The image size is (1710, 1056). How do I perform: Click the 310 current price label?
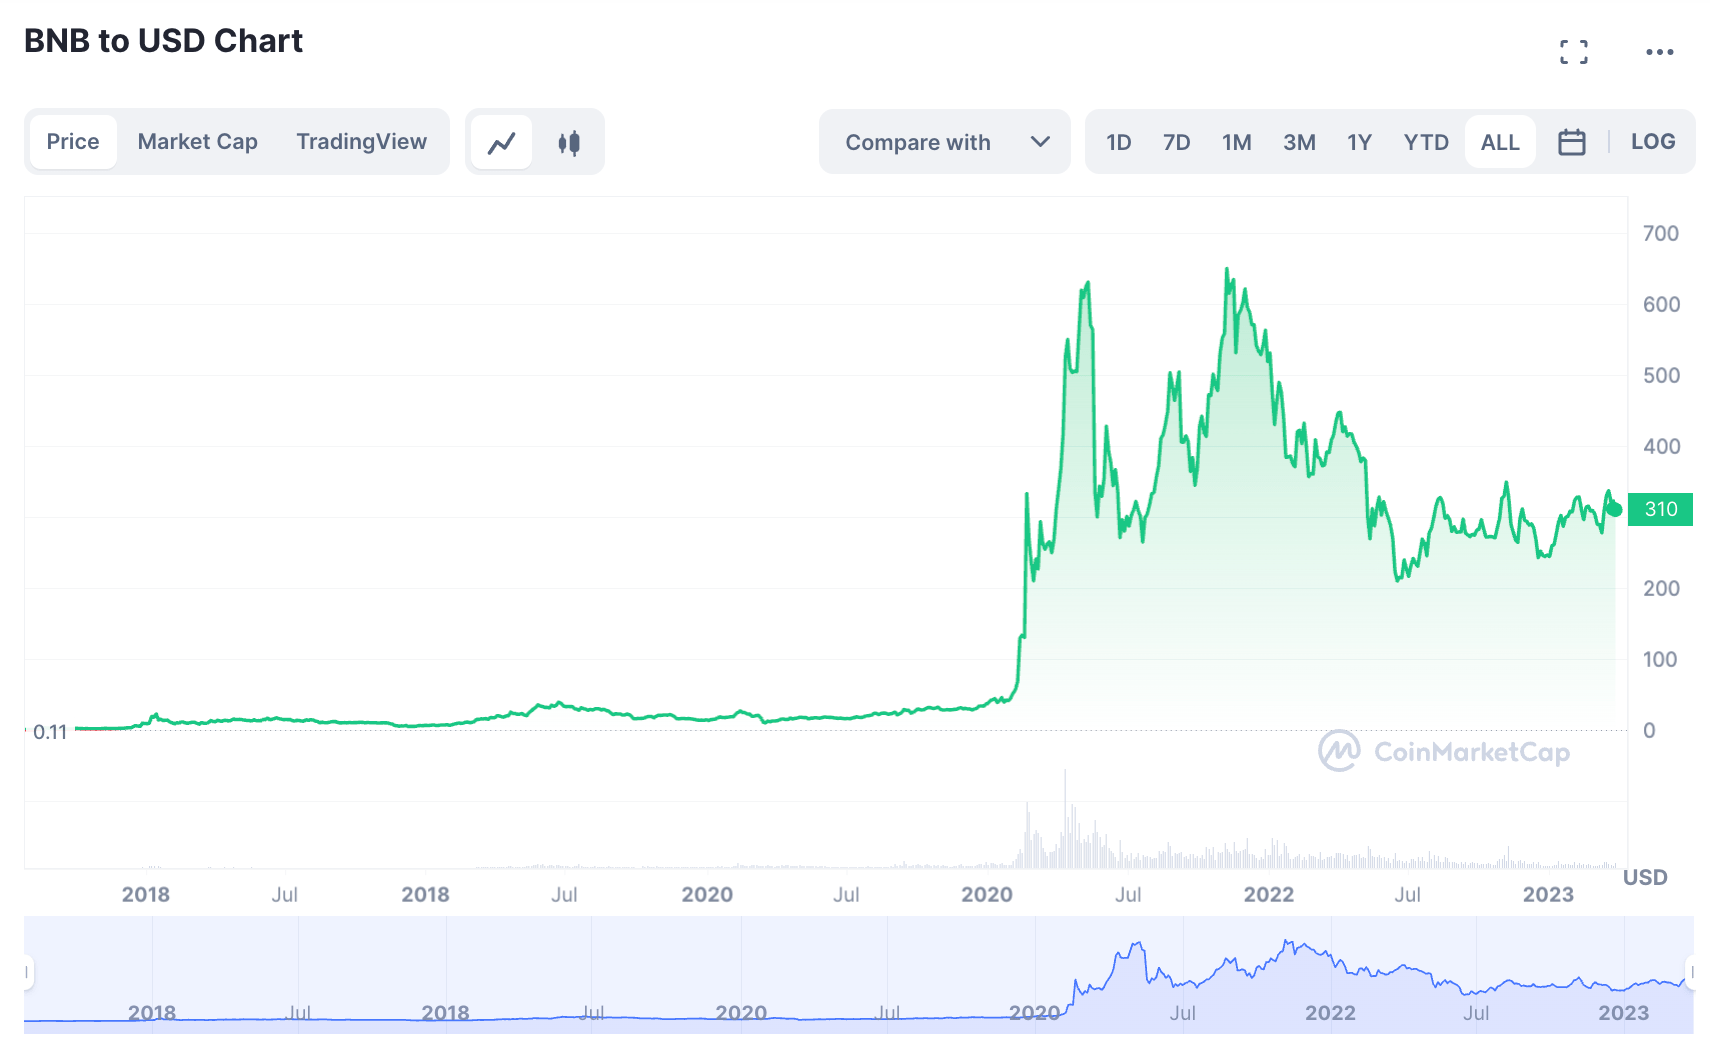pyautogui.click(x=1660, y=509)
